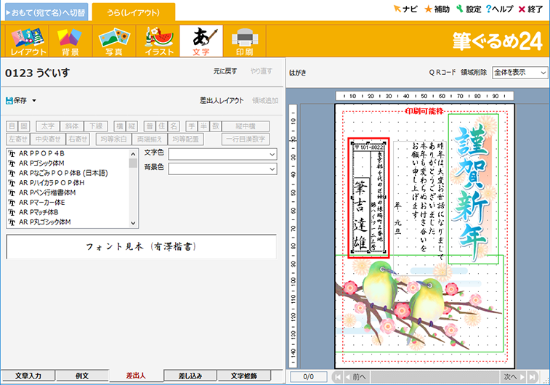550x385 pixels.
Task: Select the 背景 background icon
Action: click(x=71, y=41)
